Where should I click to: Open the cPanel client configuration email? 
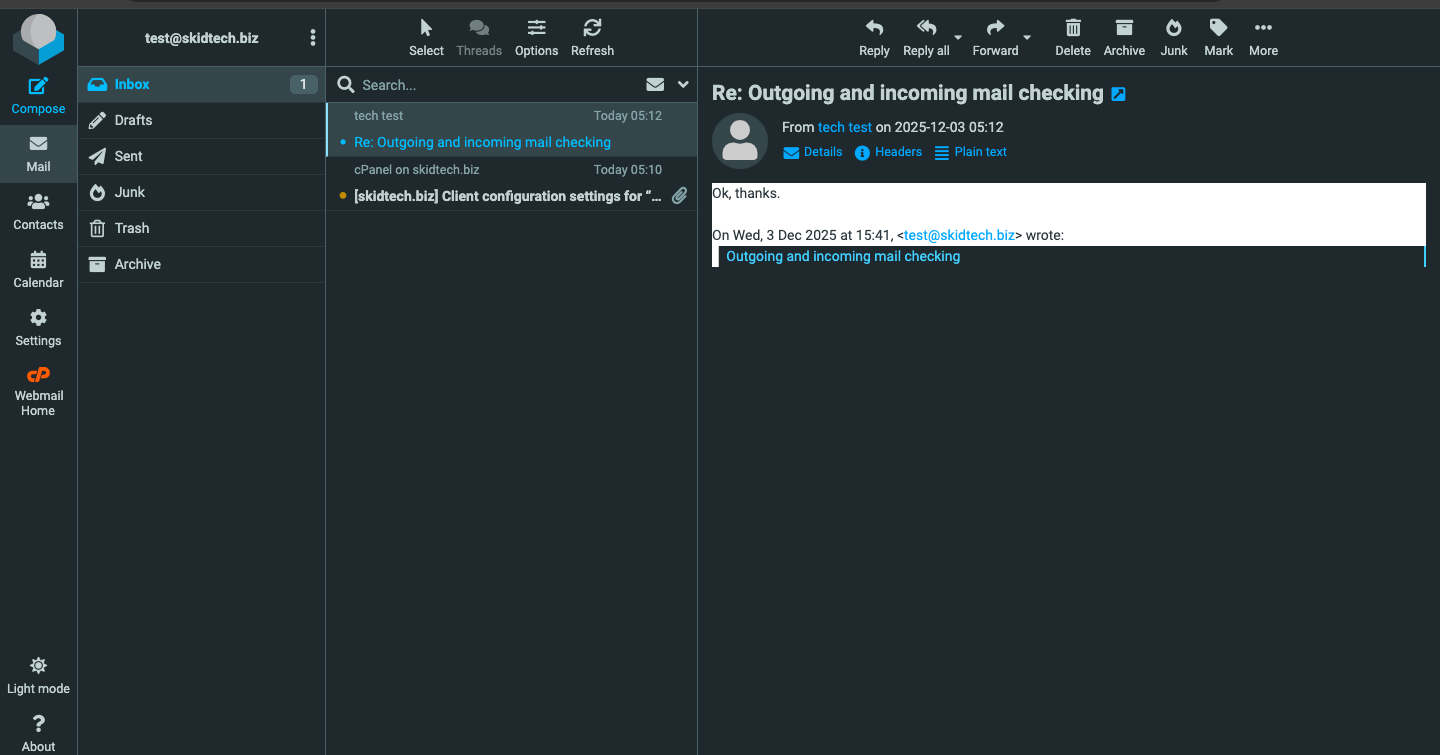pyautogui.click(x=507, y=196)
